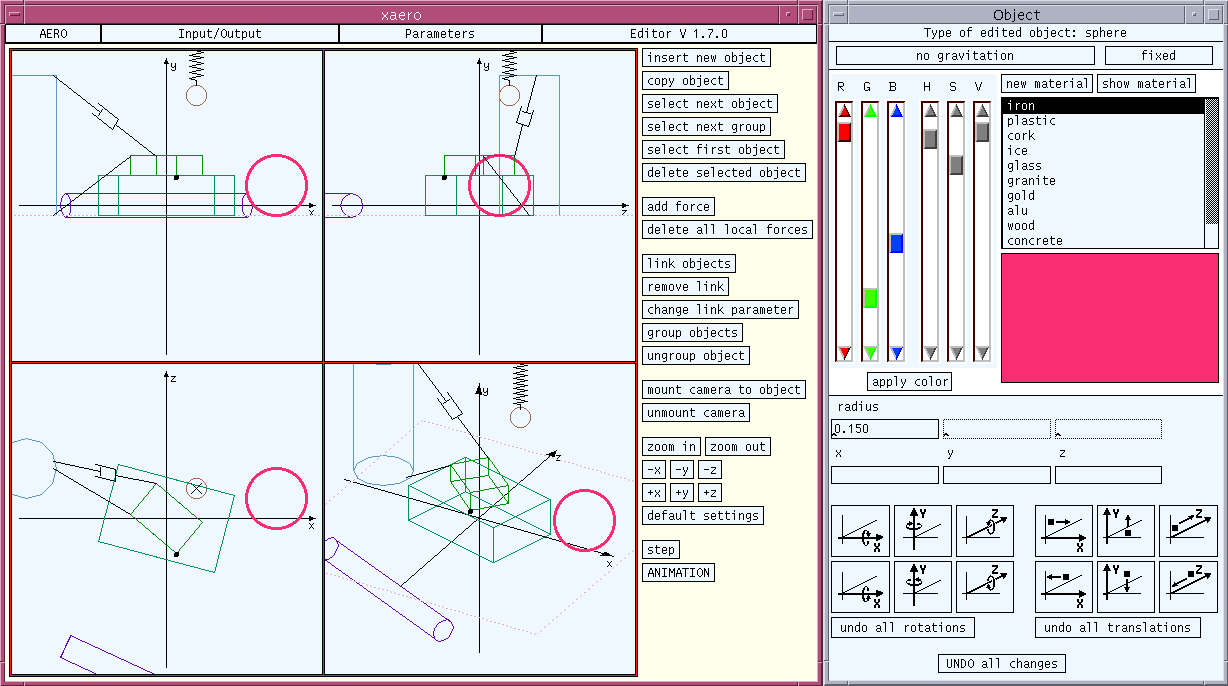
Task: Toggle the 'fixed' object state button
Action: tap(1157, 56)
